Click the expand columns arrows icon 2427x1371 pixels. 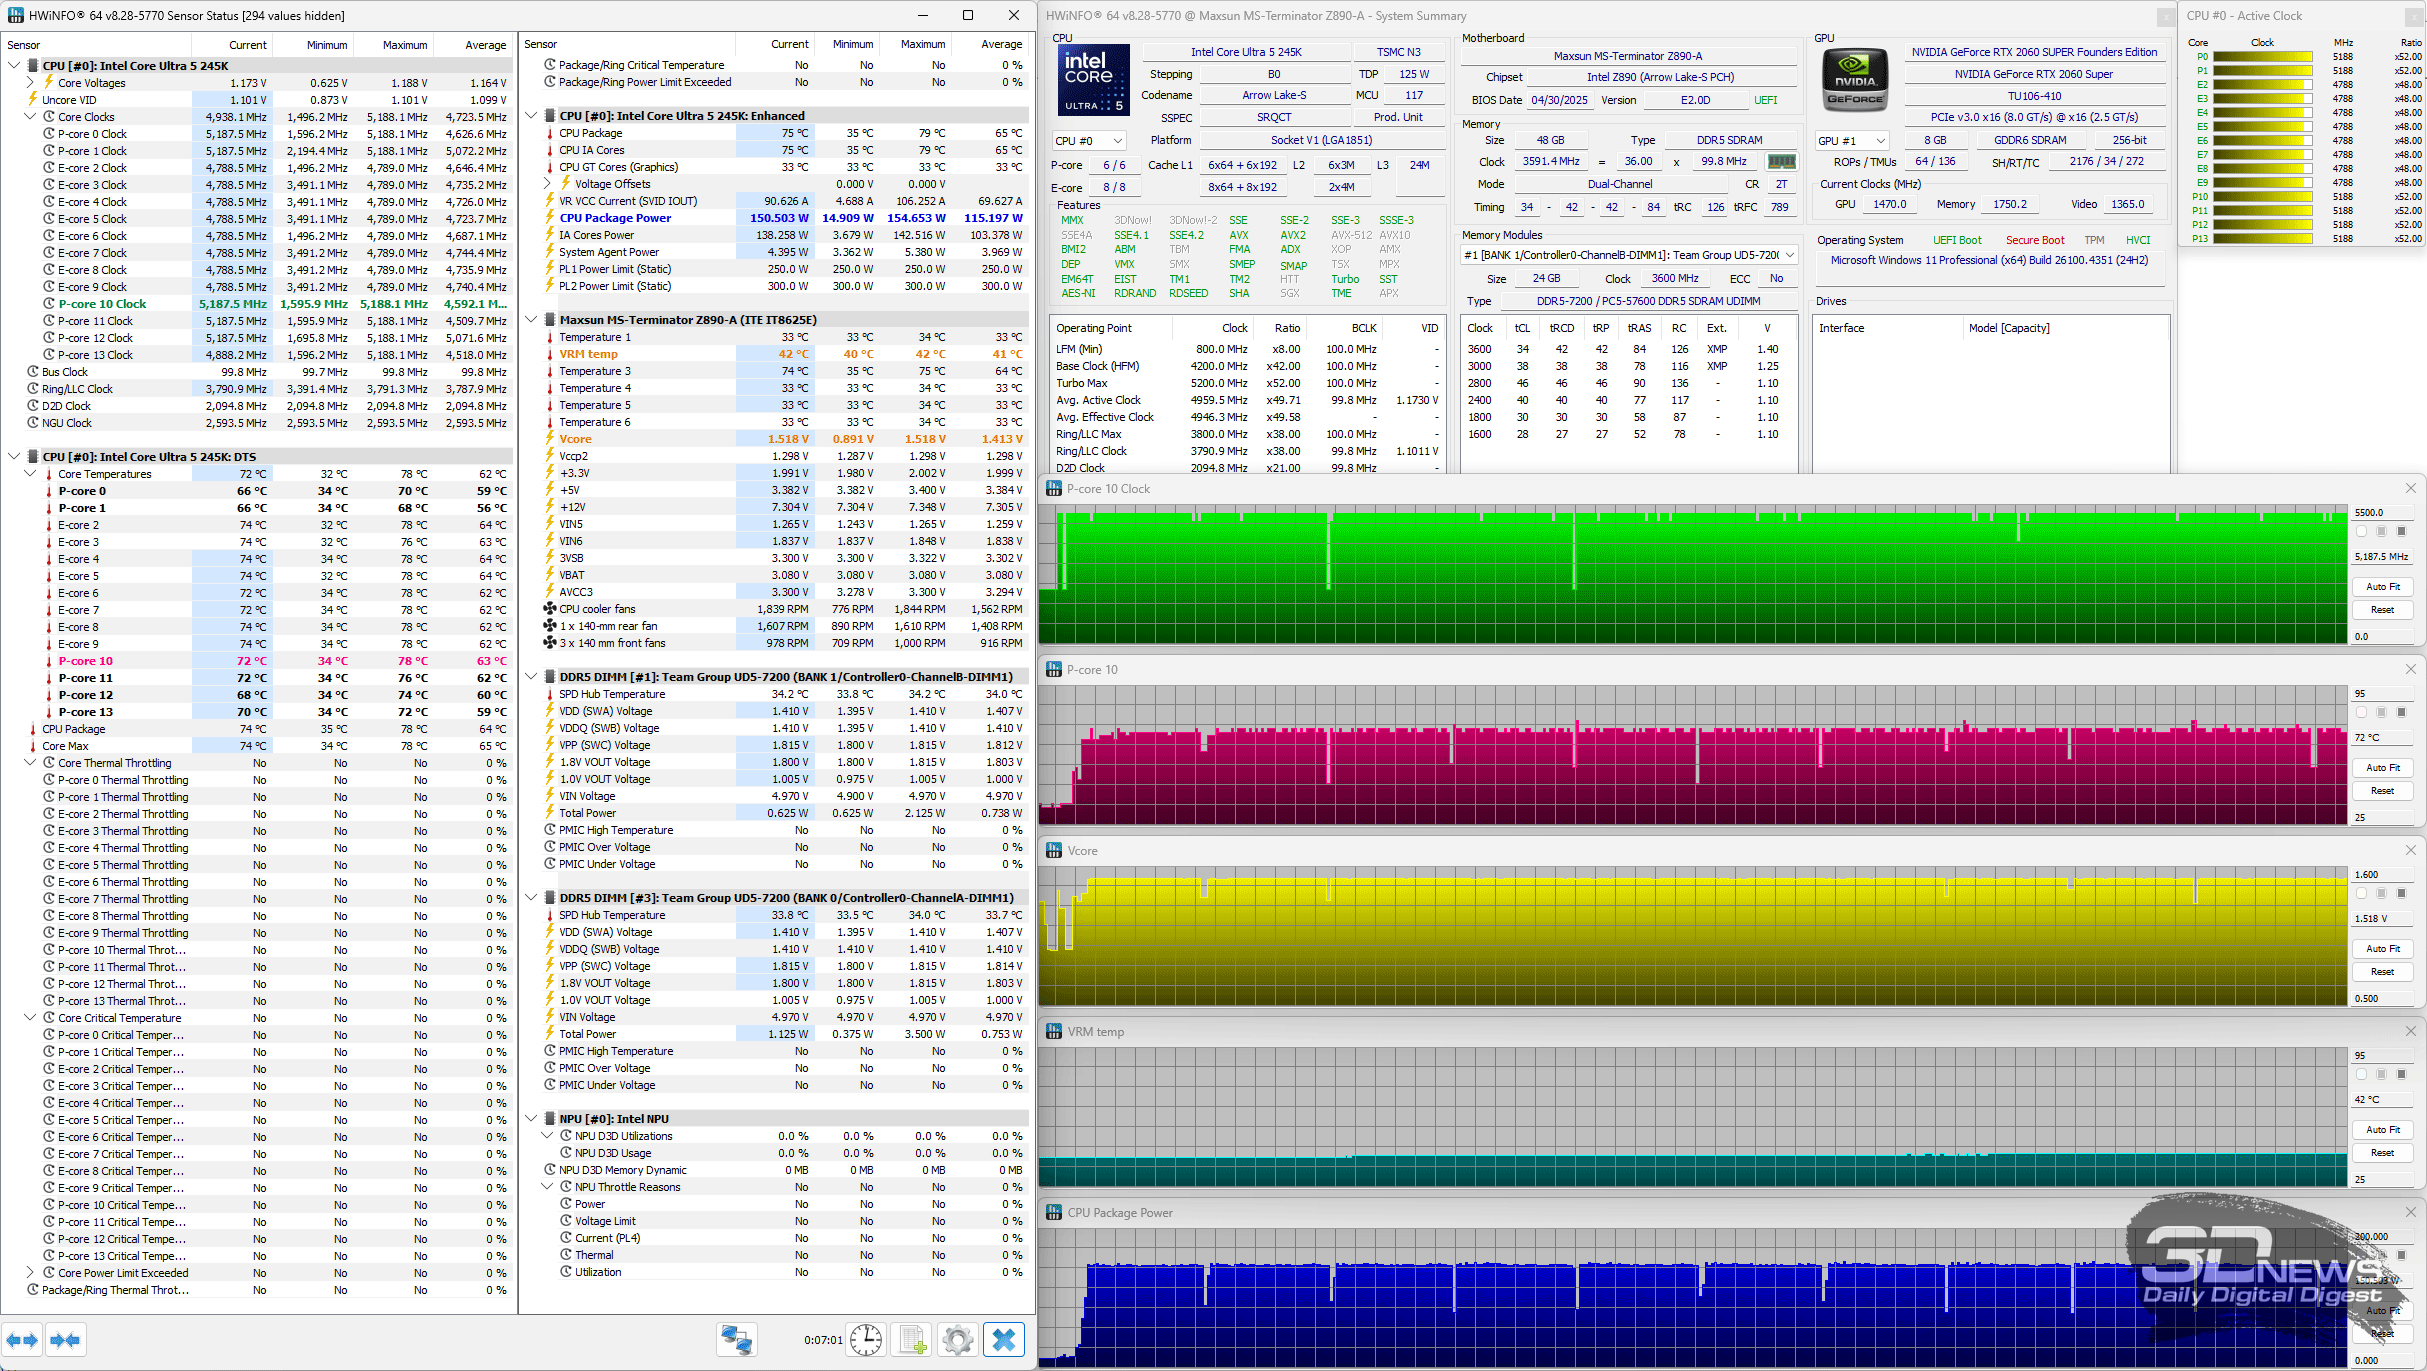coord(22,1340)
